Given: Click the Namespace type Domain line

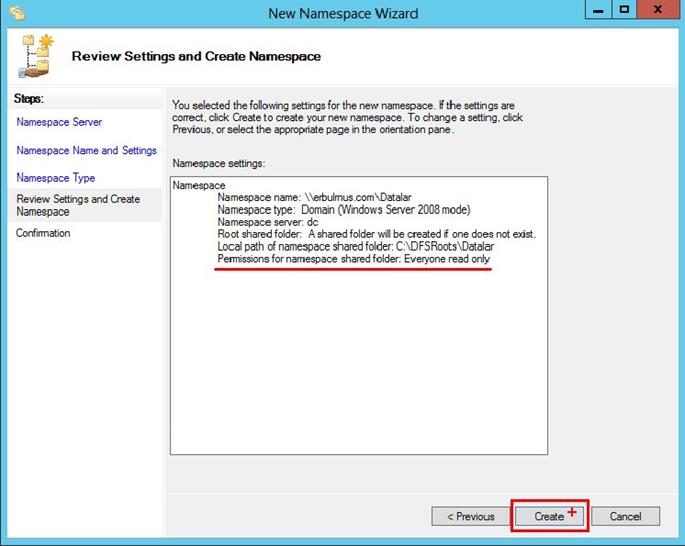Looking at the screenshot, I should 343,210.
